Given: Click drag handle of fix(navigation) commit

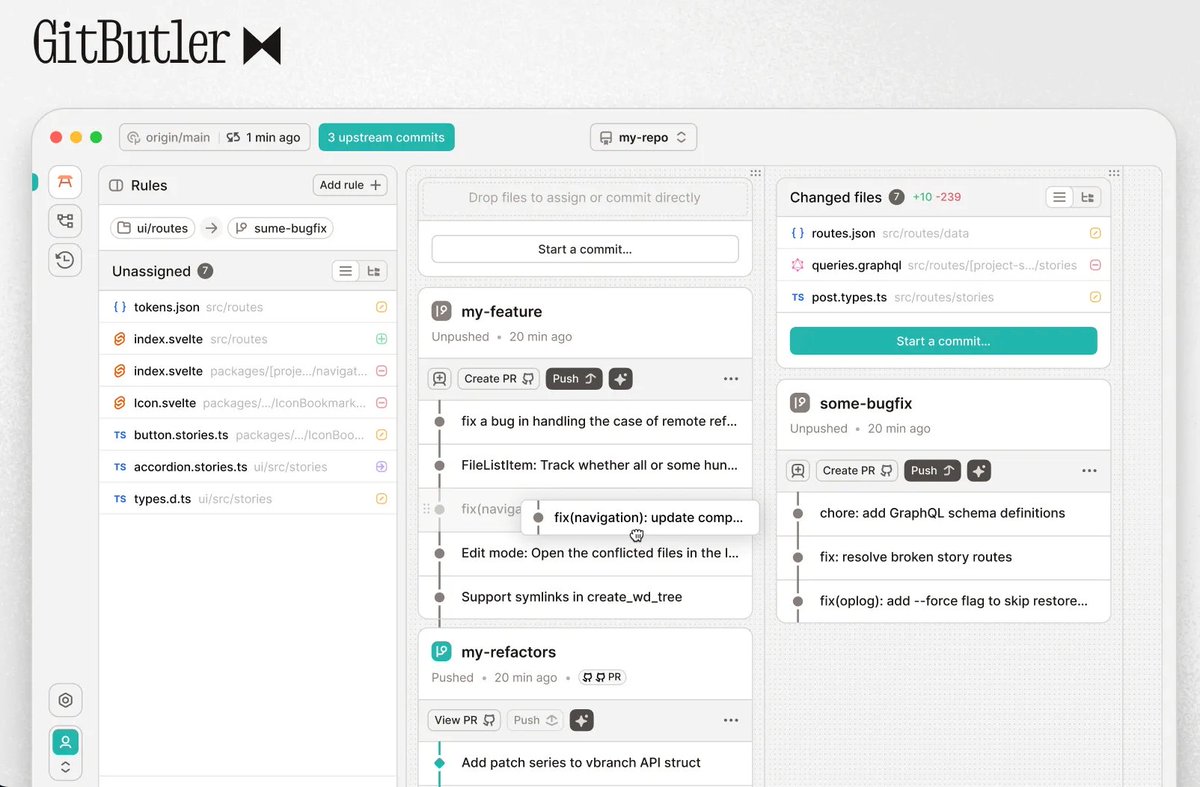Looking at the screenshot, I should tap(427, 509).
